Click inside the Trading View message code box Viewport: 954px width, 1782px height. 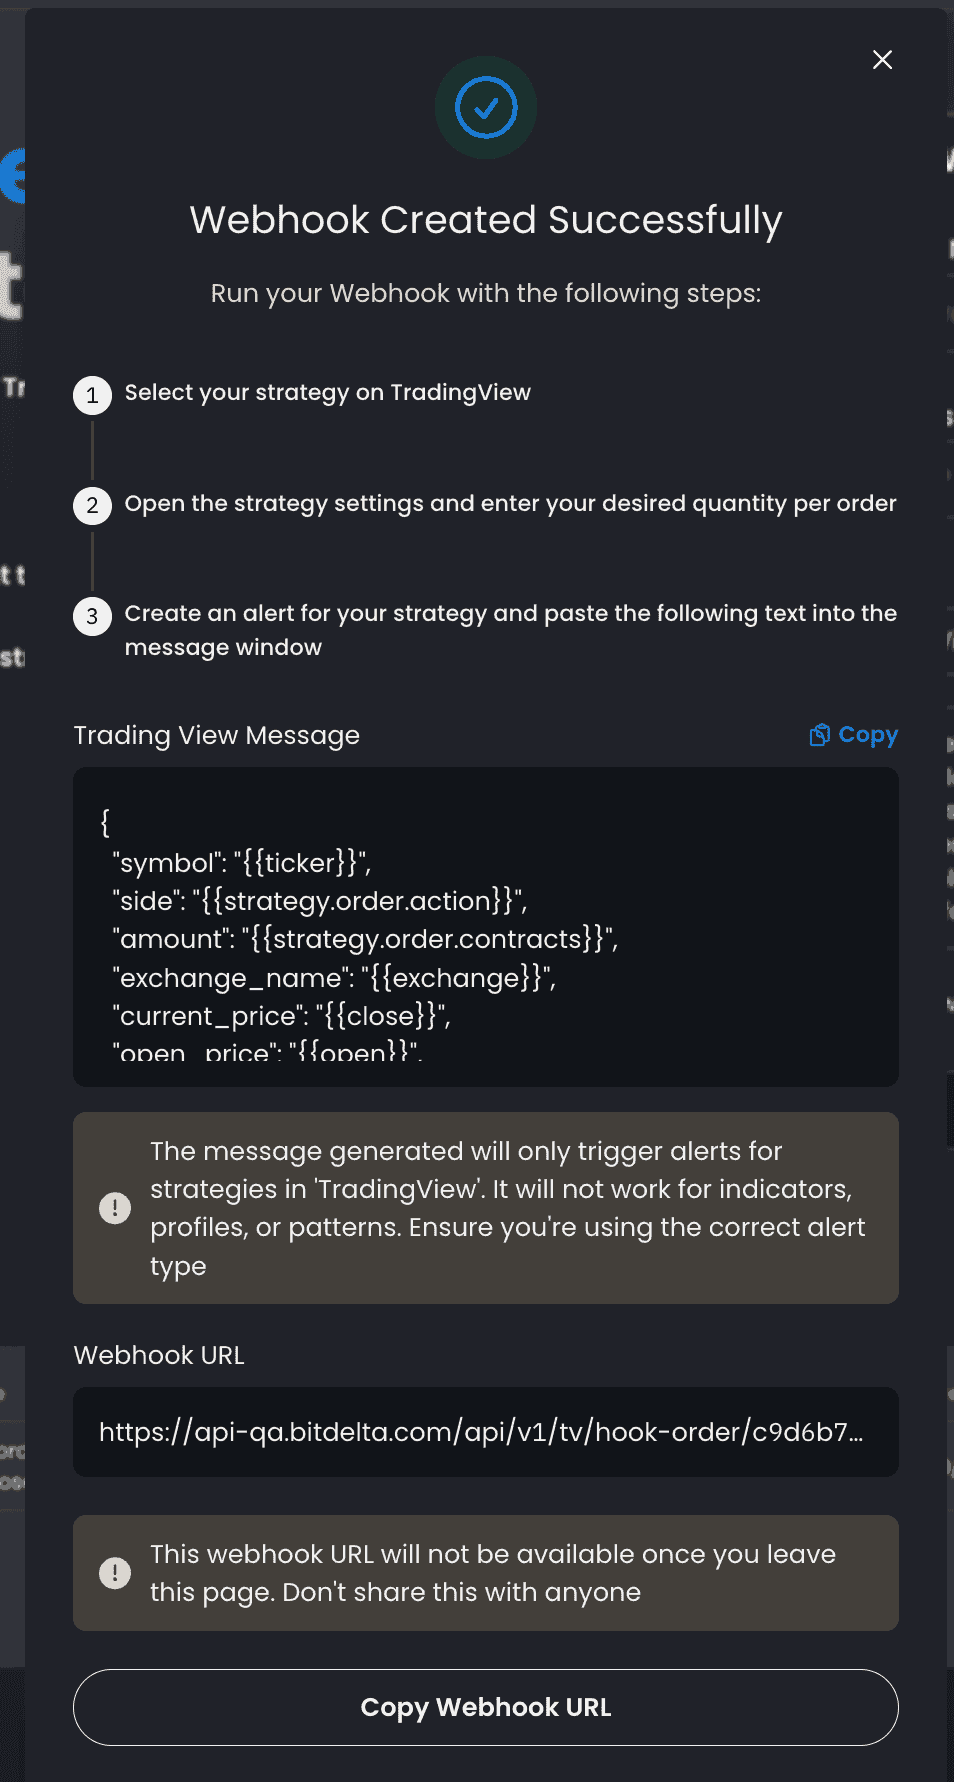[486, 927]
